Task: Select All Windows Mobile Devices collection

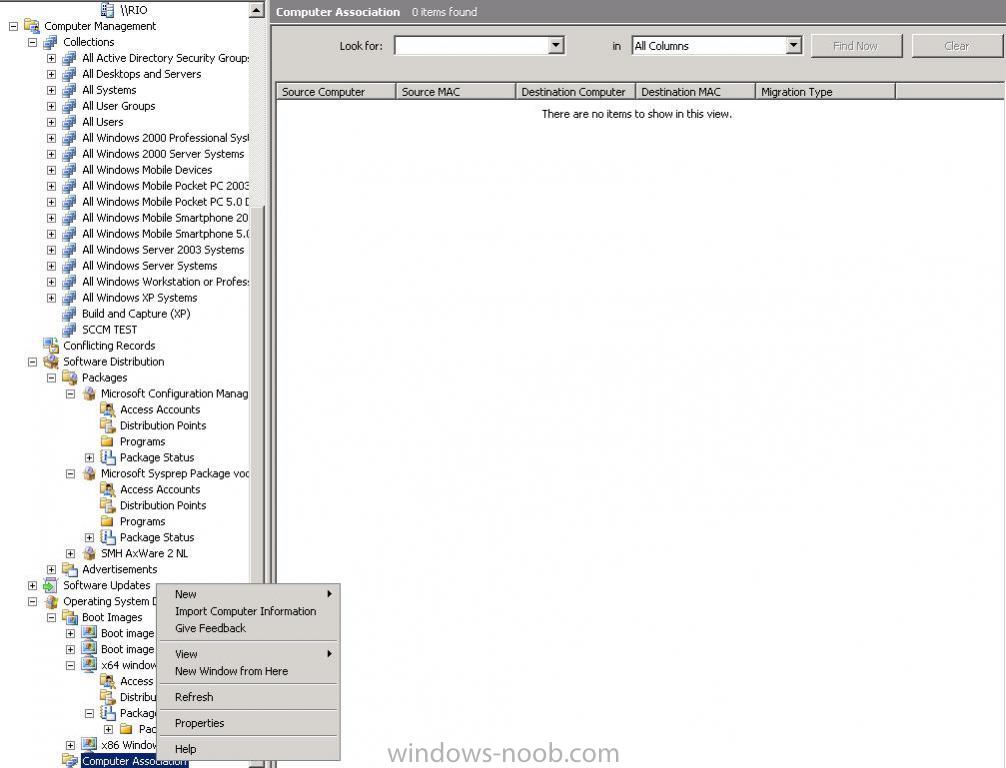Action: pos(147,170)
